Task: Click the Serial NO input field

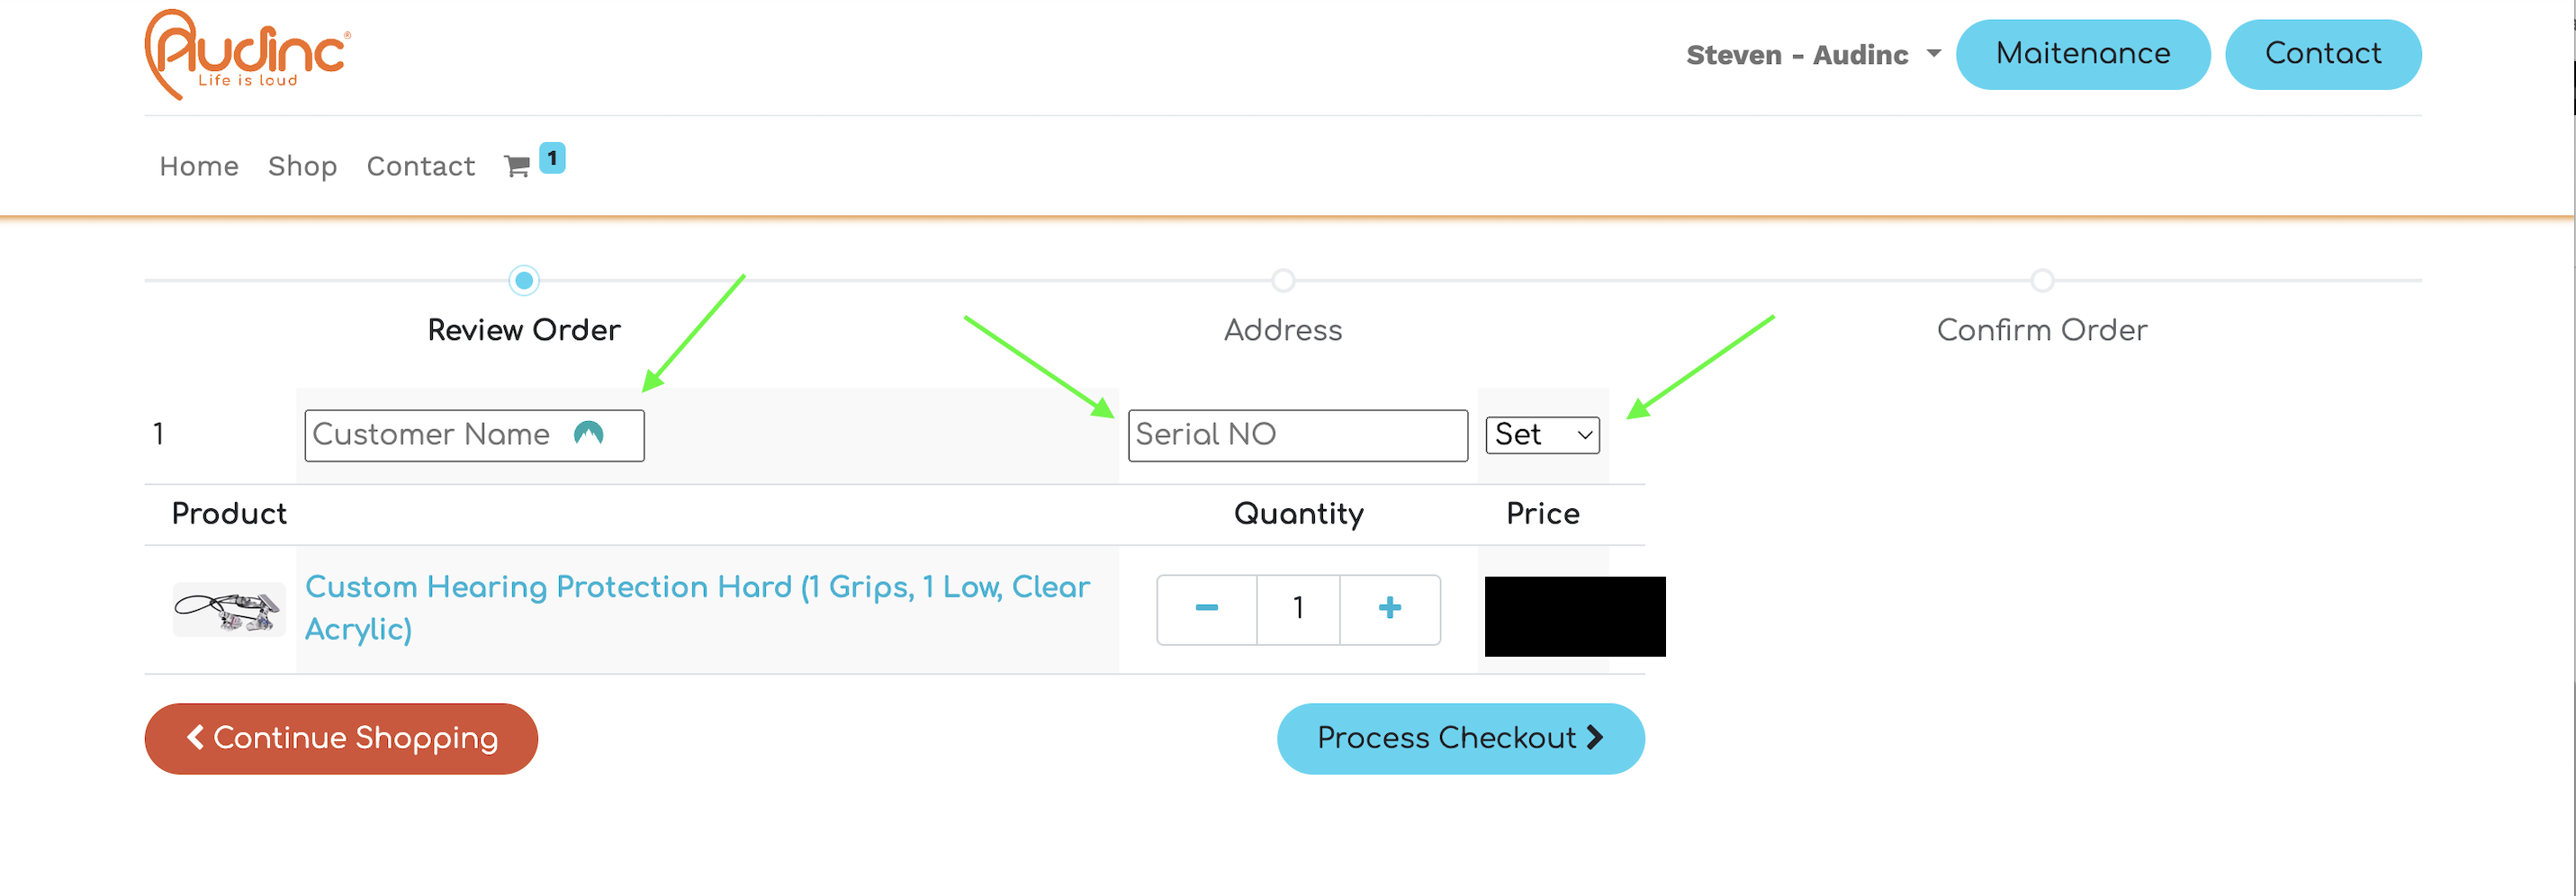Action: [x=1297, y=435]
